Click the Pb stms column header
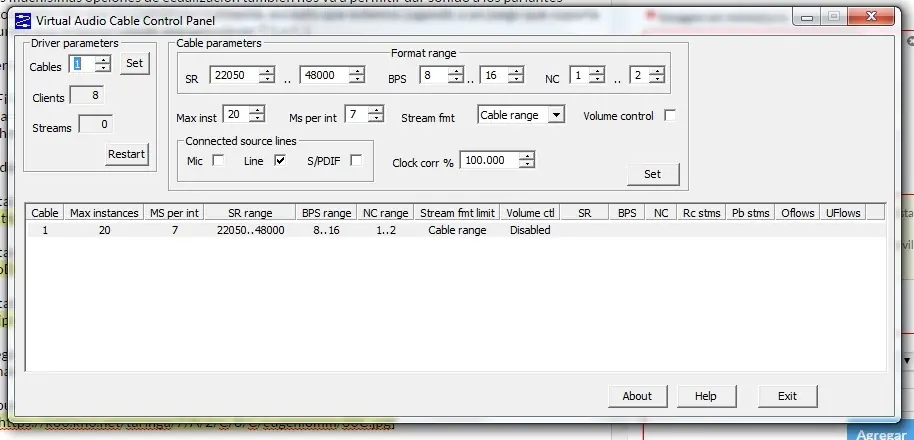Image resolution: width=914 pixels, height=440 pixels. point(751,213)
